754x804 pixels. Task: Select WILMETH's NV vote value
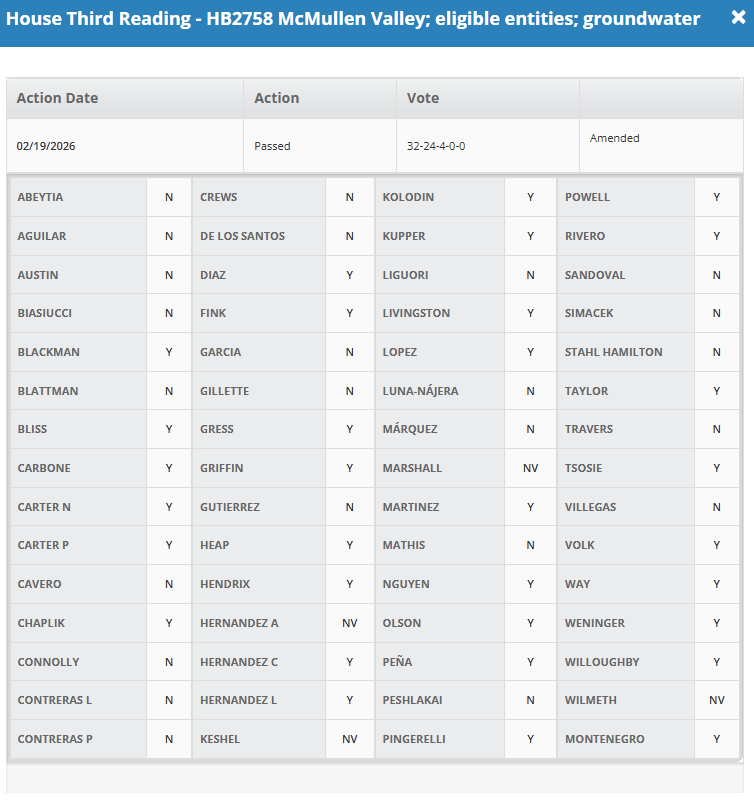tap(716, 700)
